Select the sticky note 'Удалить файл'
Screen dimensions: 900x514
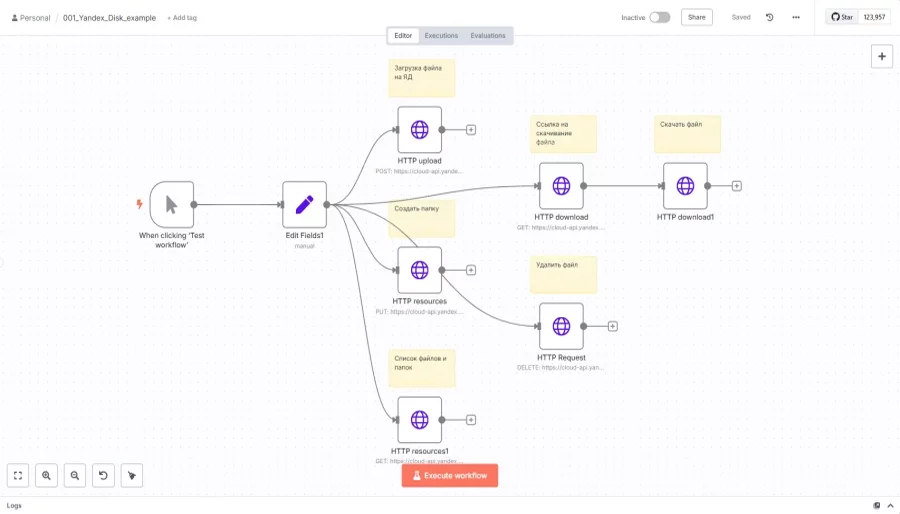point(563,274)
